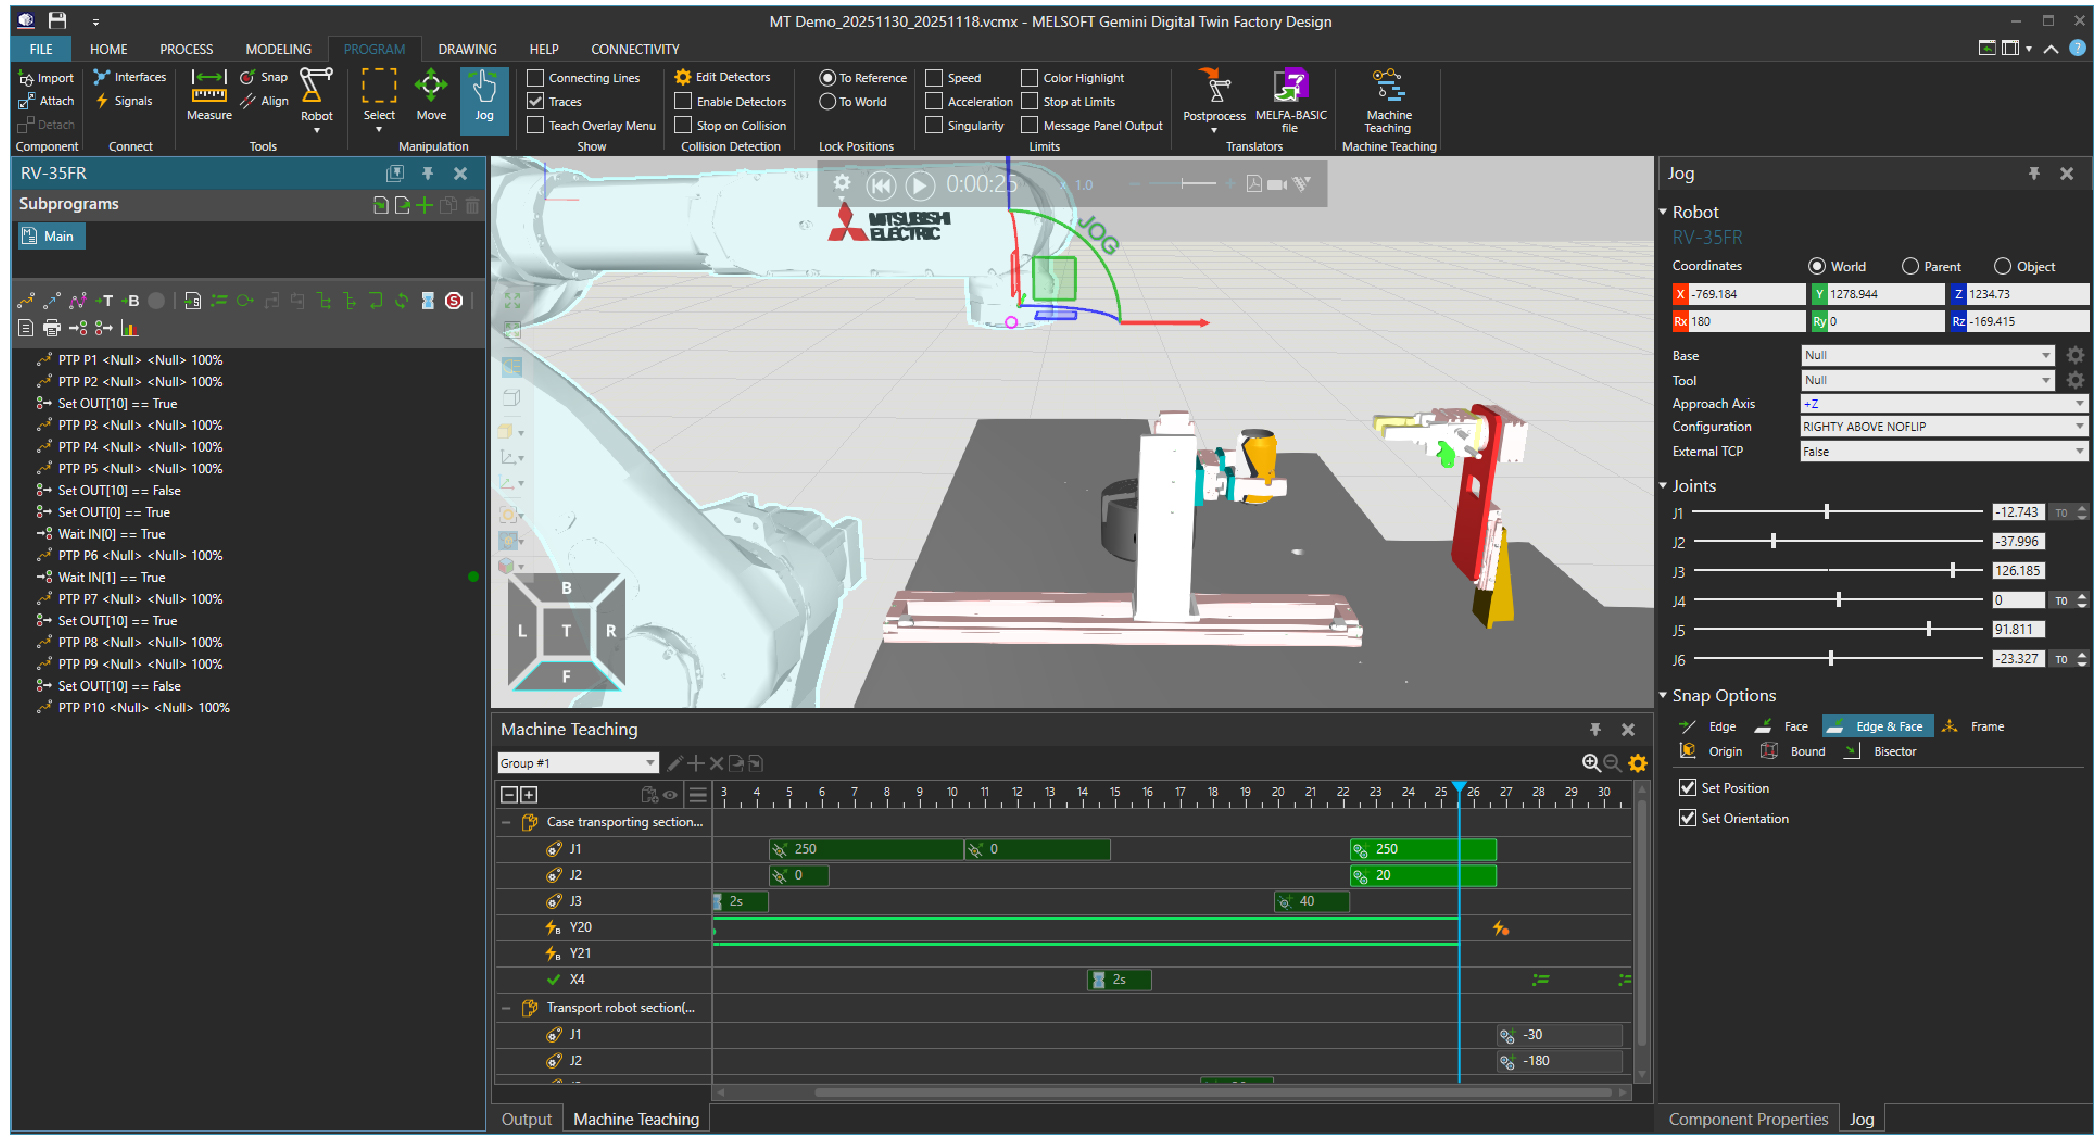Collapse the Joints section
The image size is (2100, 1140).
1663,486
